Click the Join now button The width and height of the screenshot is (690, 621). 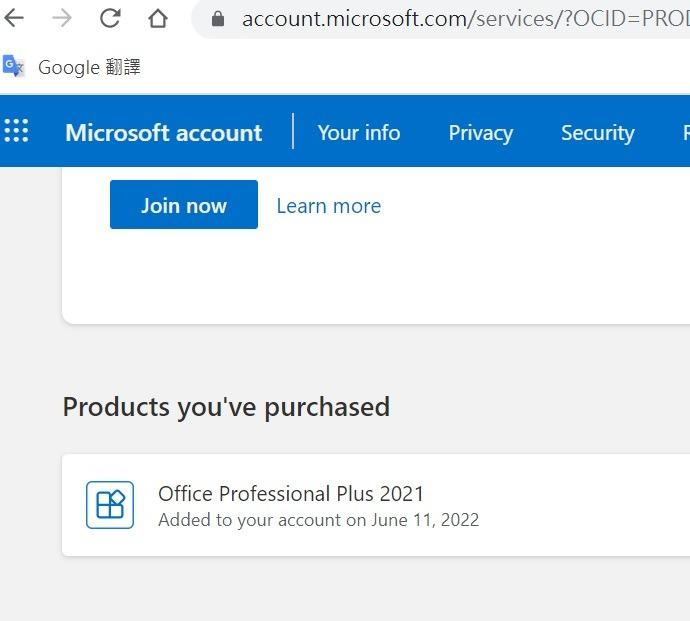(184, 205)
